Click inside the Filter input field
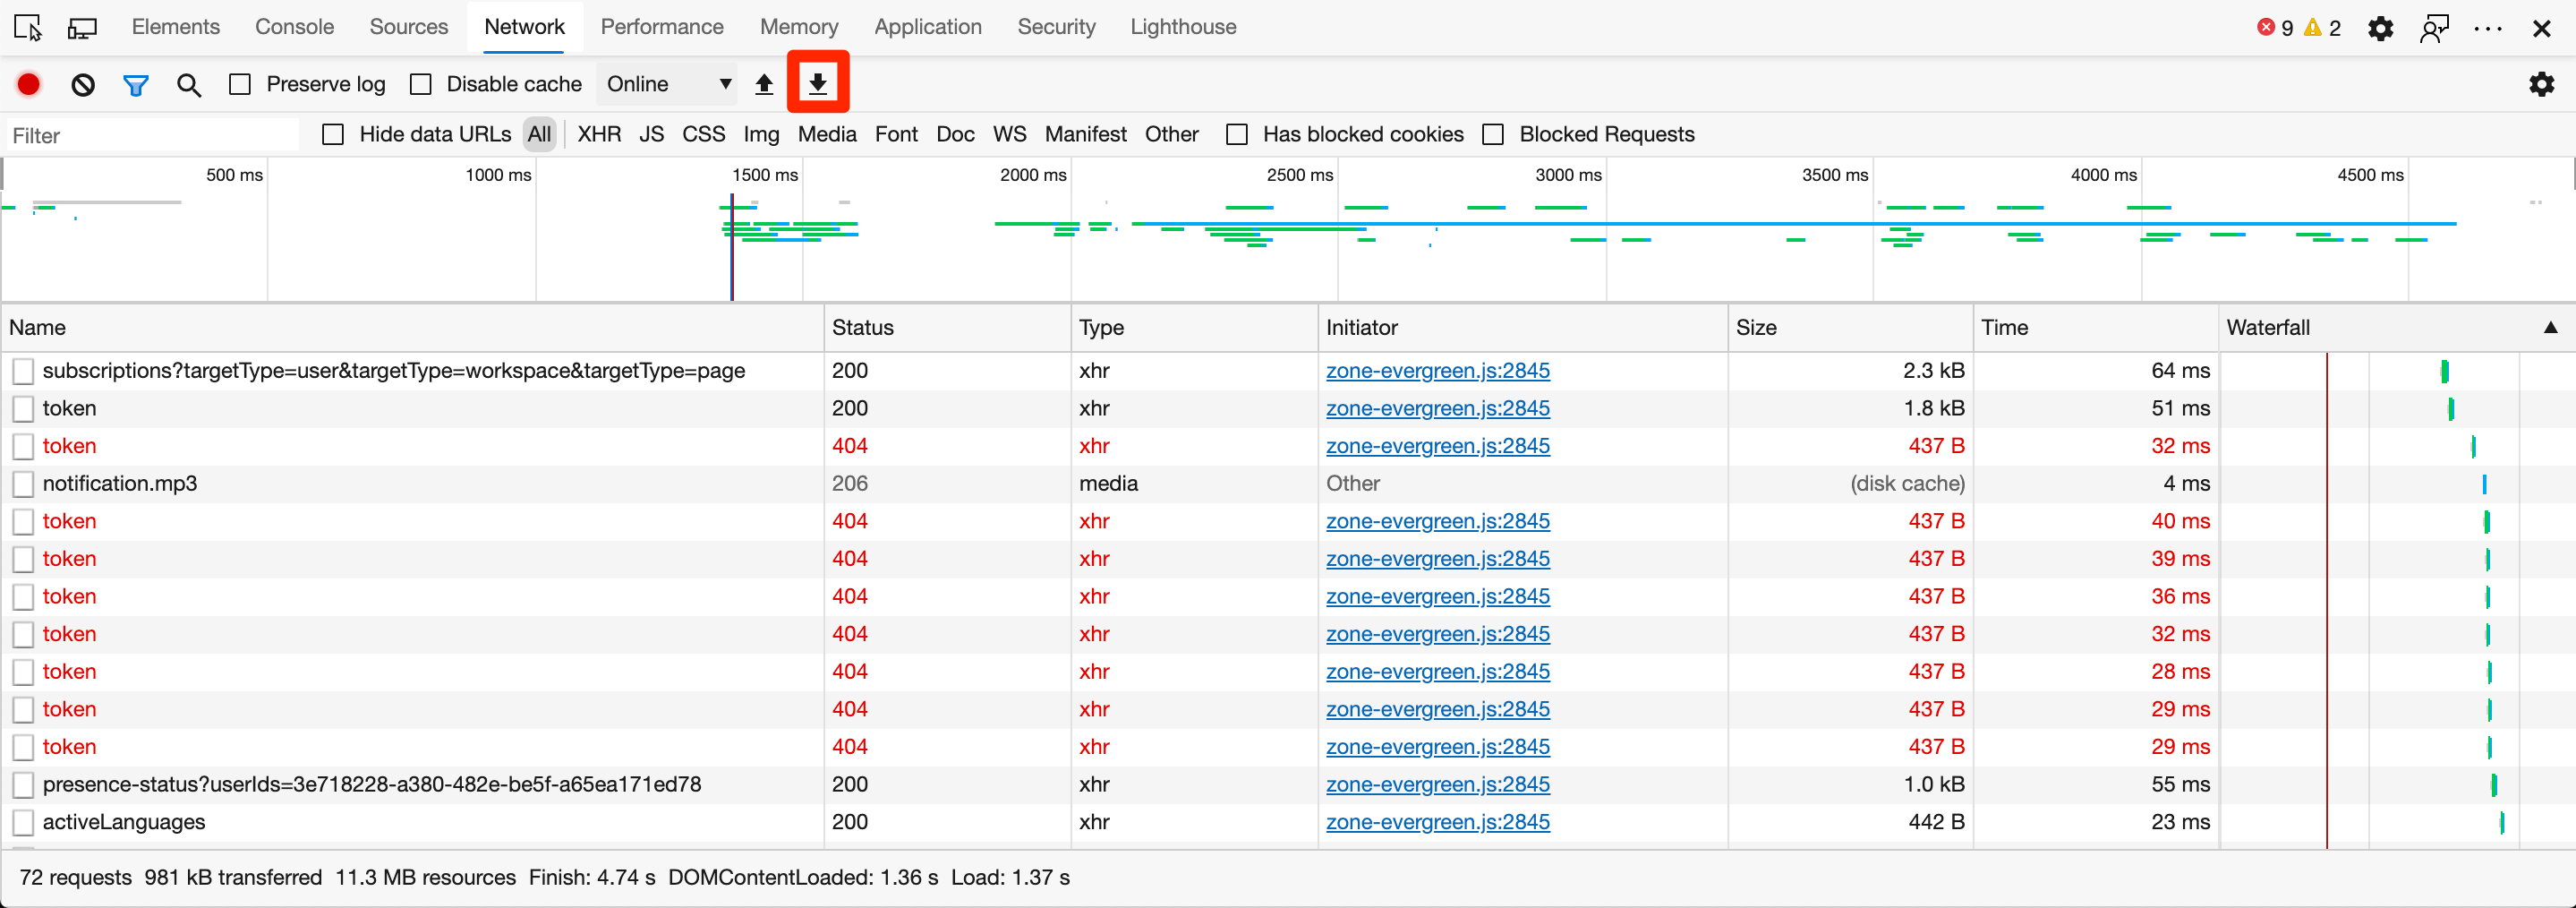The width and height of the screenshot is (2576, 908). [150, 134]
